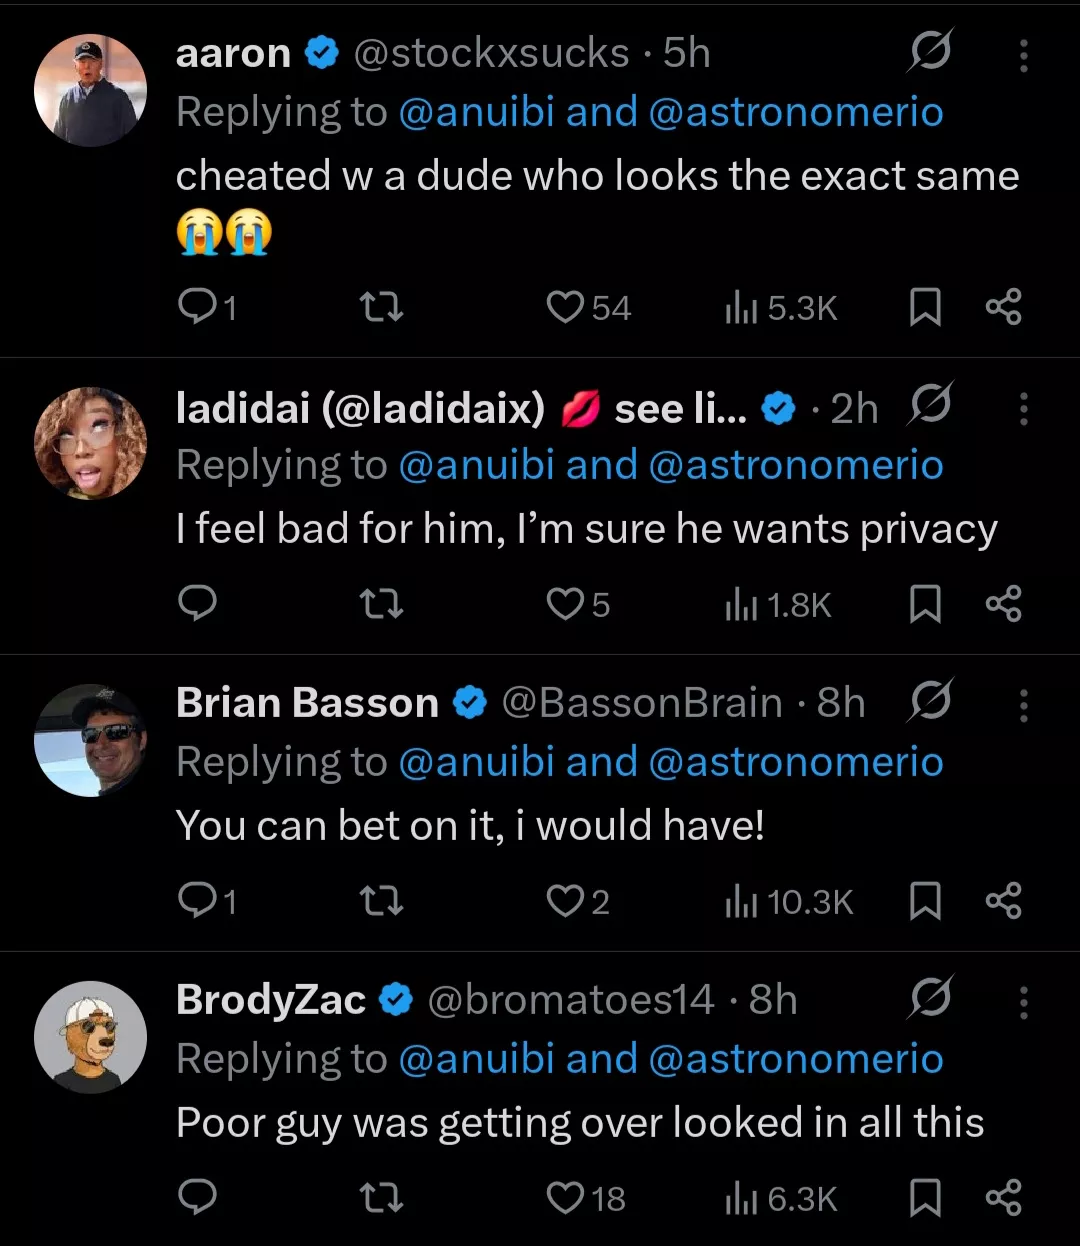Open @anuibi link in aaron's reply
Viewport: 1080px width, 1246px height.
pos(476,112)
